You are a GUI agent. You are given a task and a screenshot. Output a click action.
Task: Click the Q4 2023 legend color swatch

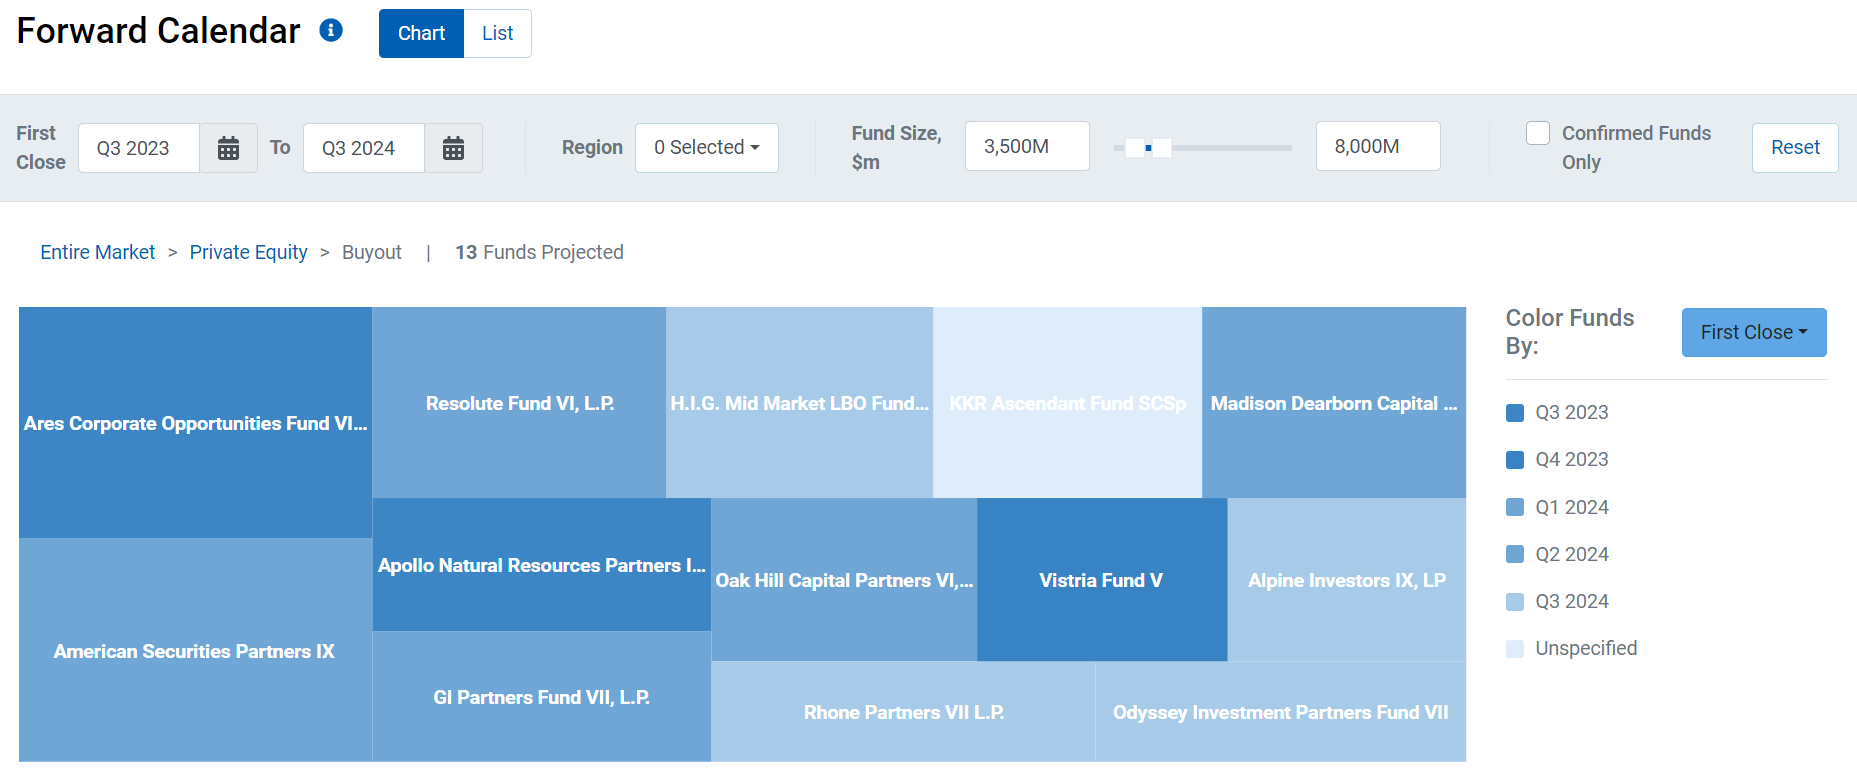pos(1514,459)
